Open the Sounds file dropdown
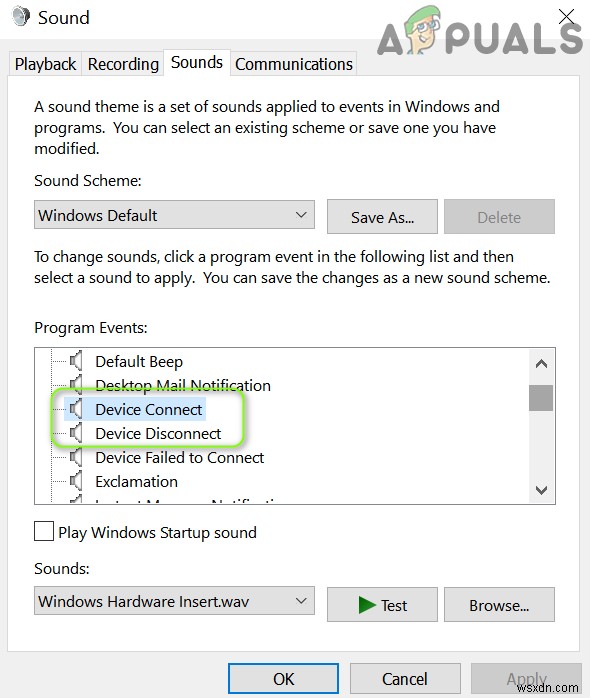This screenshot has width=590, height=698. (174, 601)
